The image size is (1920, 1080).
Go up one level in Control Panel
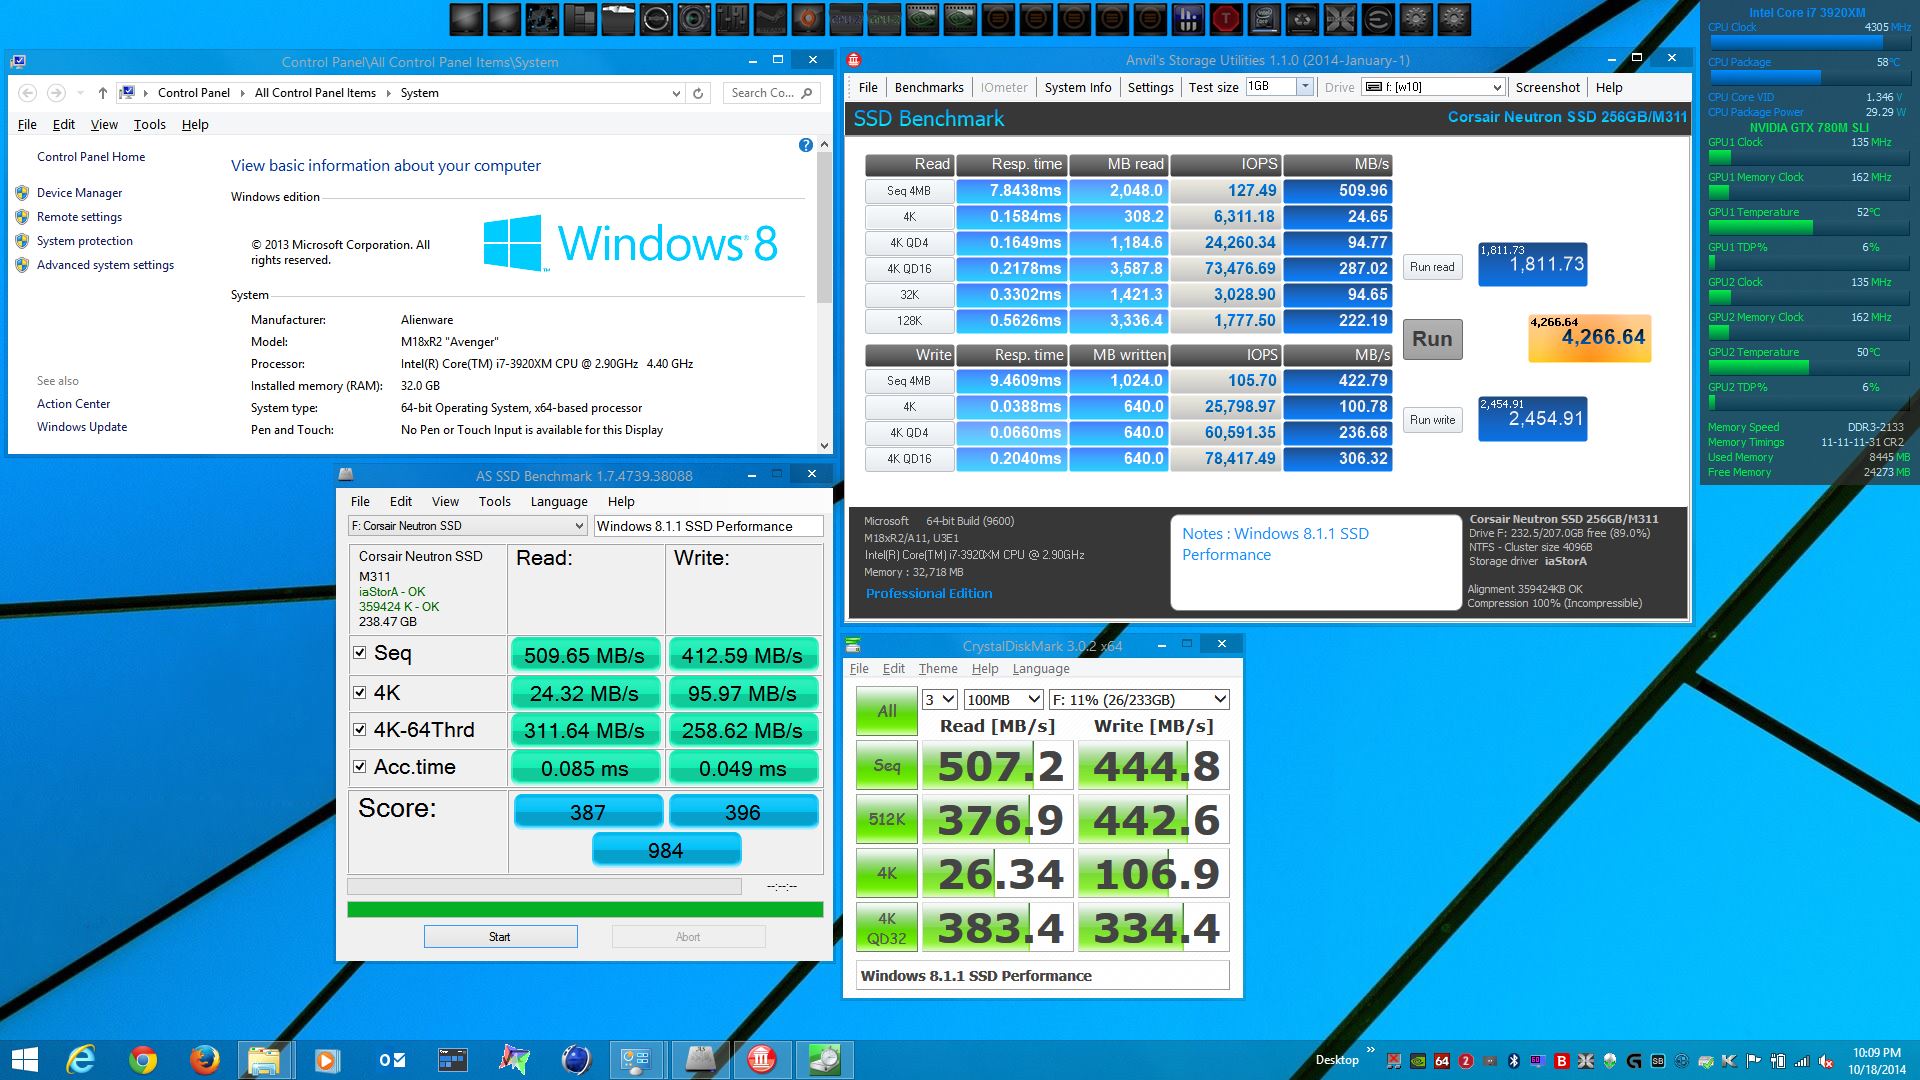pyautogui.click(x=102, y=93)
